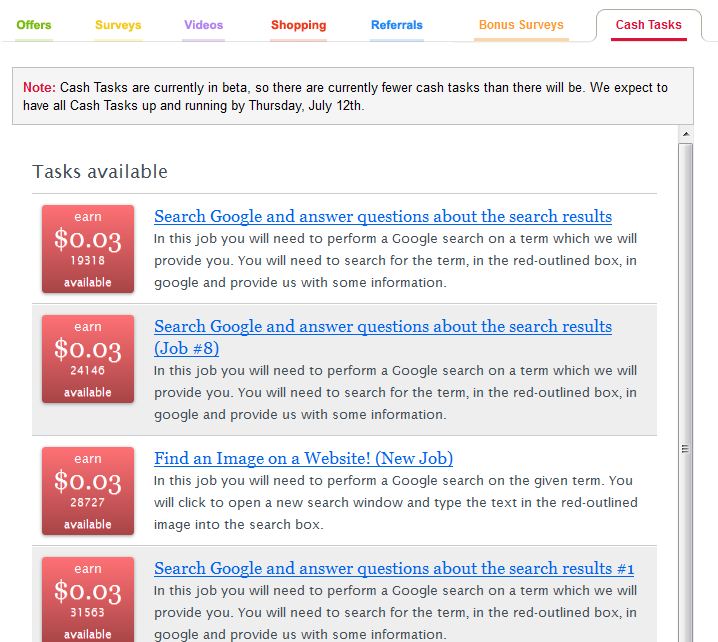Click the beta note about Cash Tasks
Image resolution: width=718 pixels, height=642 pixels.
(x=352, y=96)
